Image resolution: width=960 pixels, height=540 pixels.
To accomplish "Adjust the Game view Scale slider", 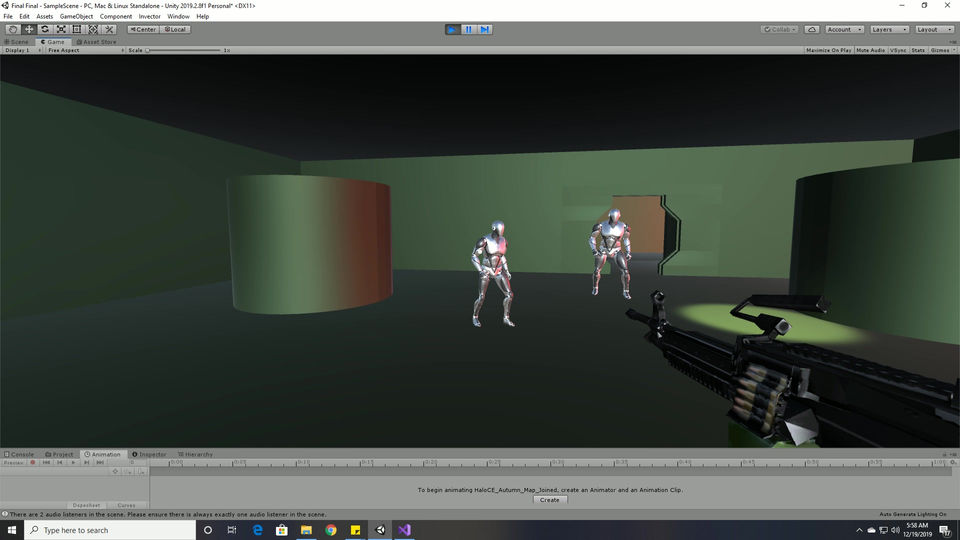I will pos(184,50).
